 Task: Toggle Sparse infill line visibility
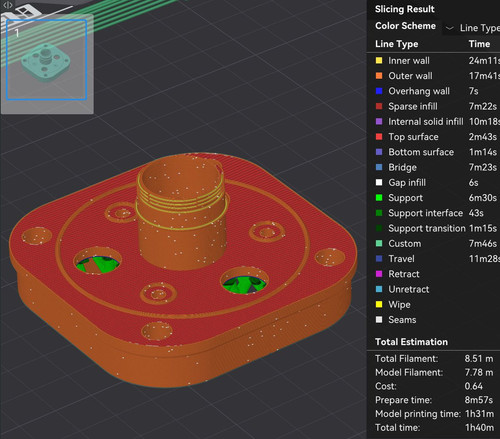point(413,106)
